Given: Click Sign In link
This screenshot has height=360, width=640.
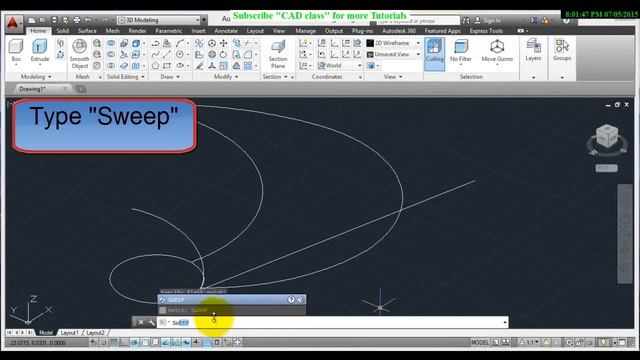Looking at the screenshot, I should (488, 20).
